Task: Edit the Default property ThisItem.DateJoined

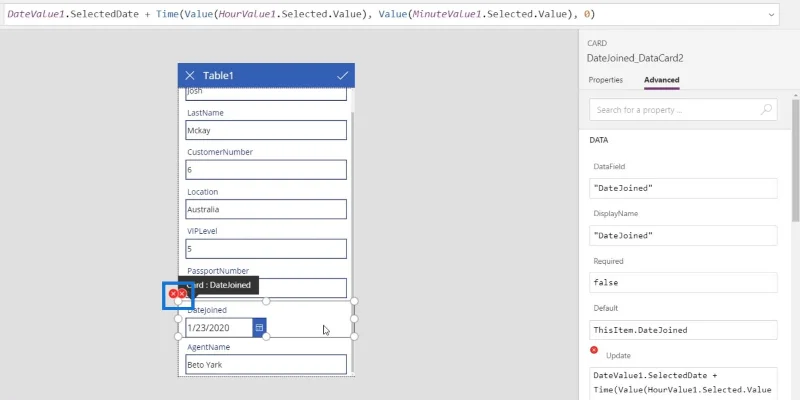Action: 683,330
